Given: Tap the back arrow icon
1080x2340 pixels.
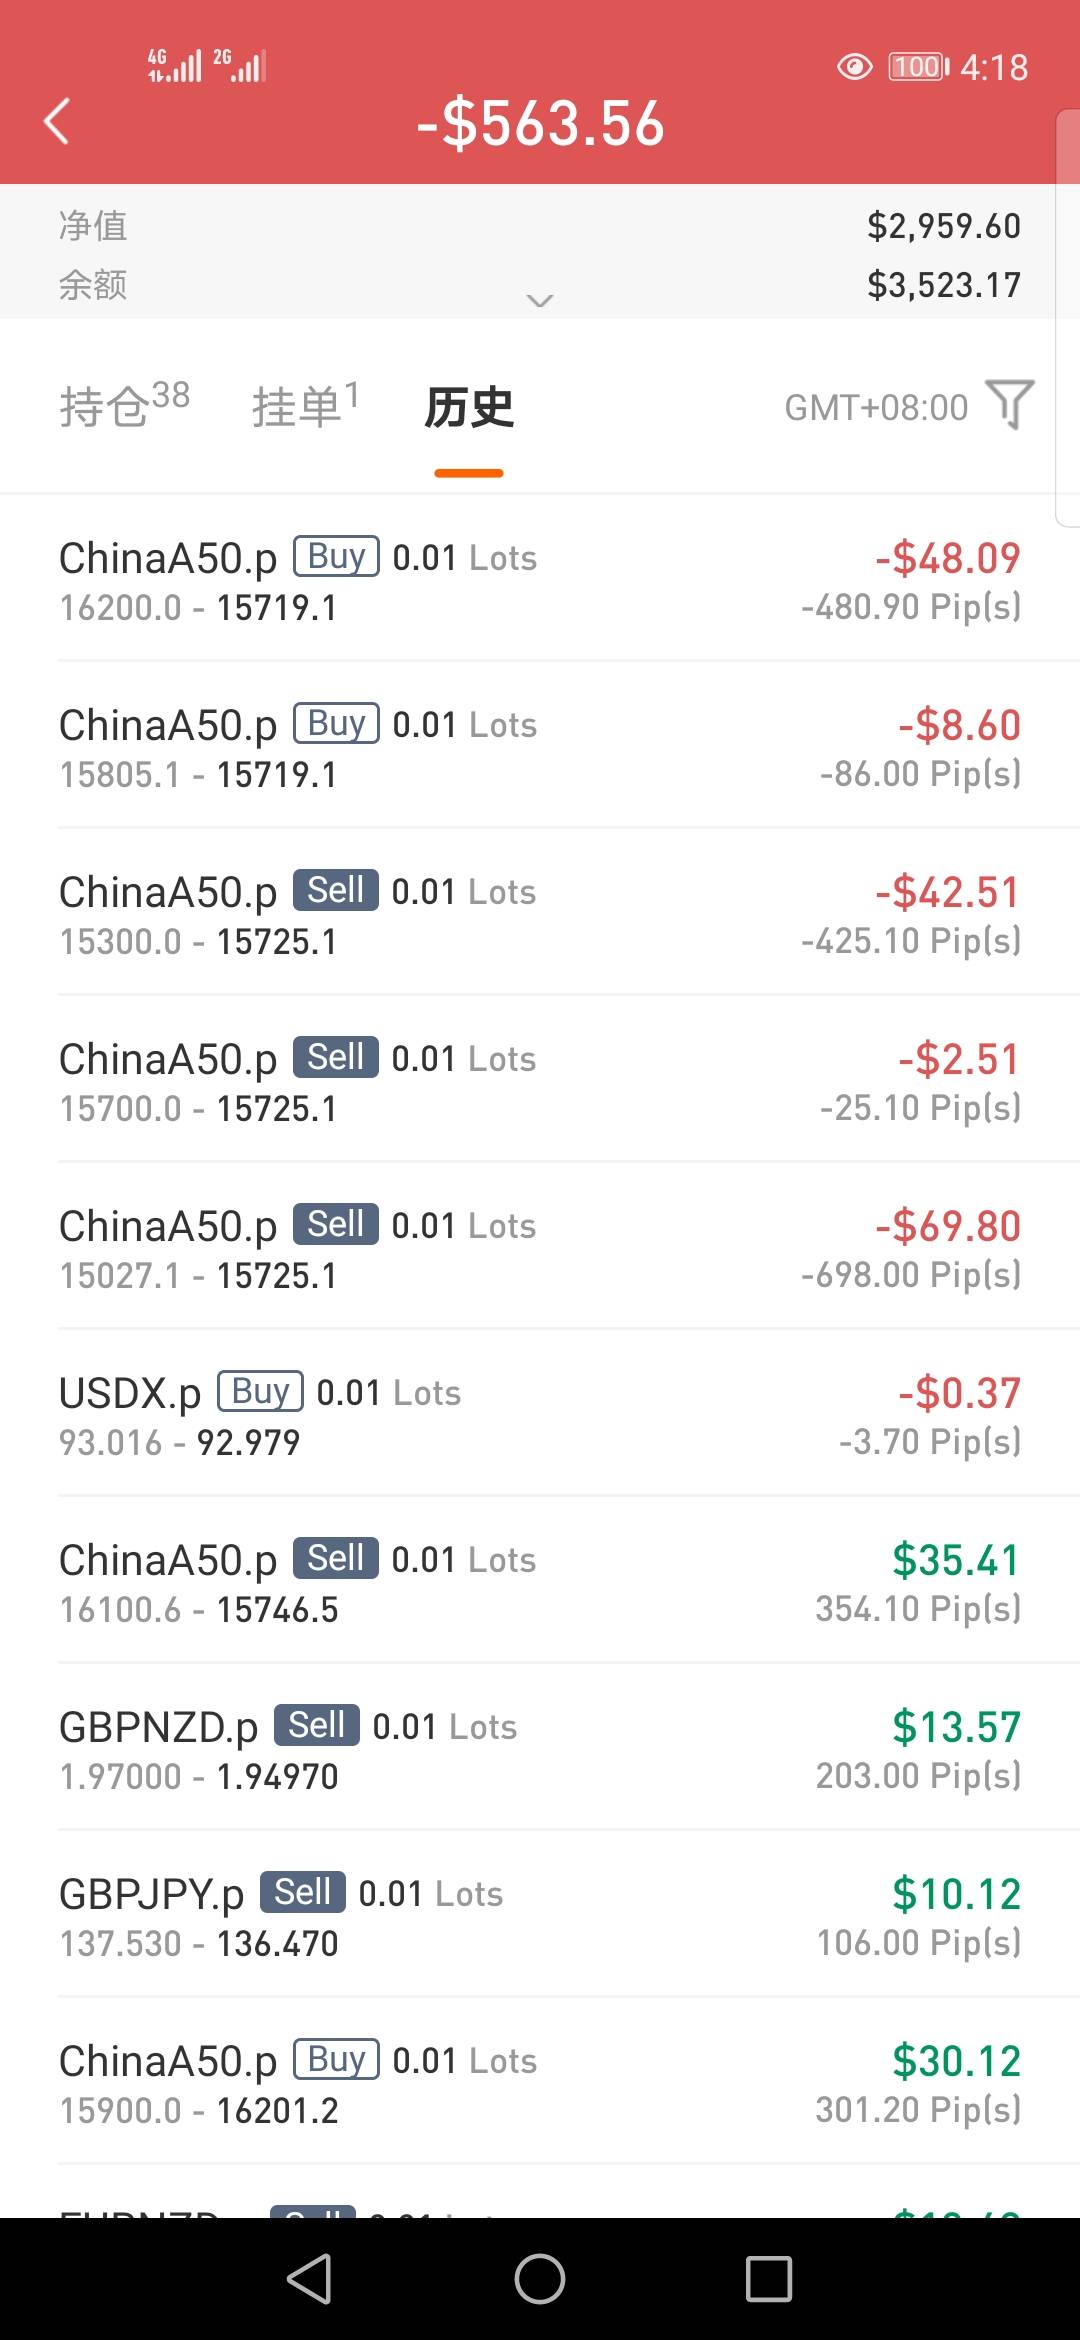Looking at the screenshot, I should coord(58,122).
